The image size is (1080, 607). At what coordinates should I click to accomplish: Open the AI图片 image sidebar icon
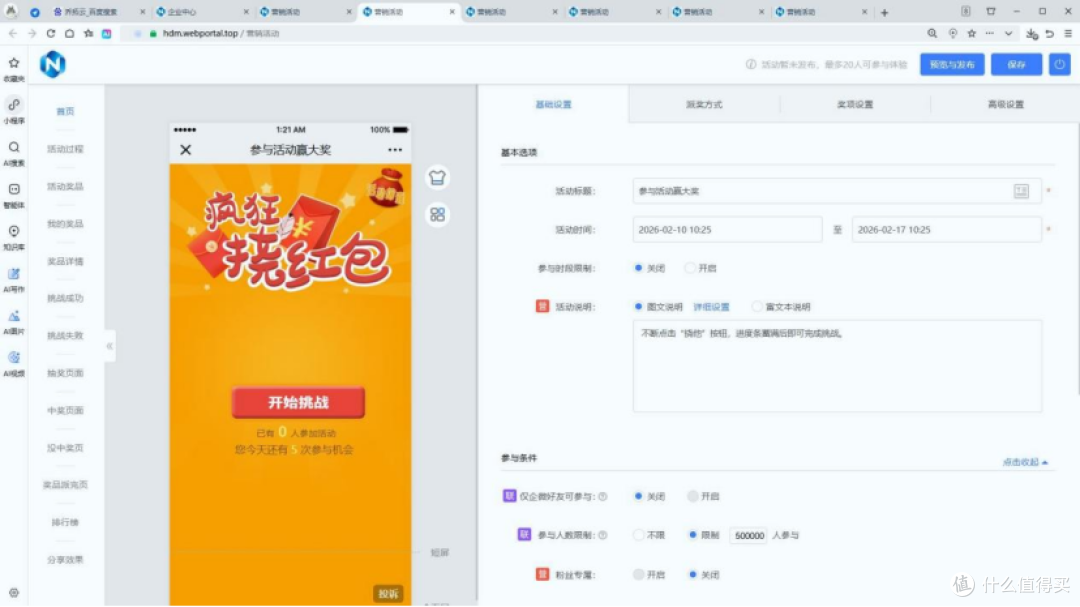(14, 316)
